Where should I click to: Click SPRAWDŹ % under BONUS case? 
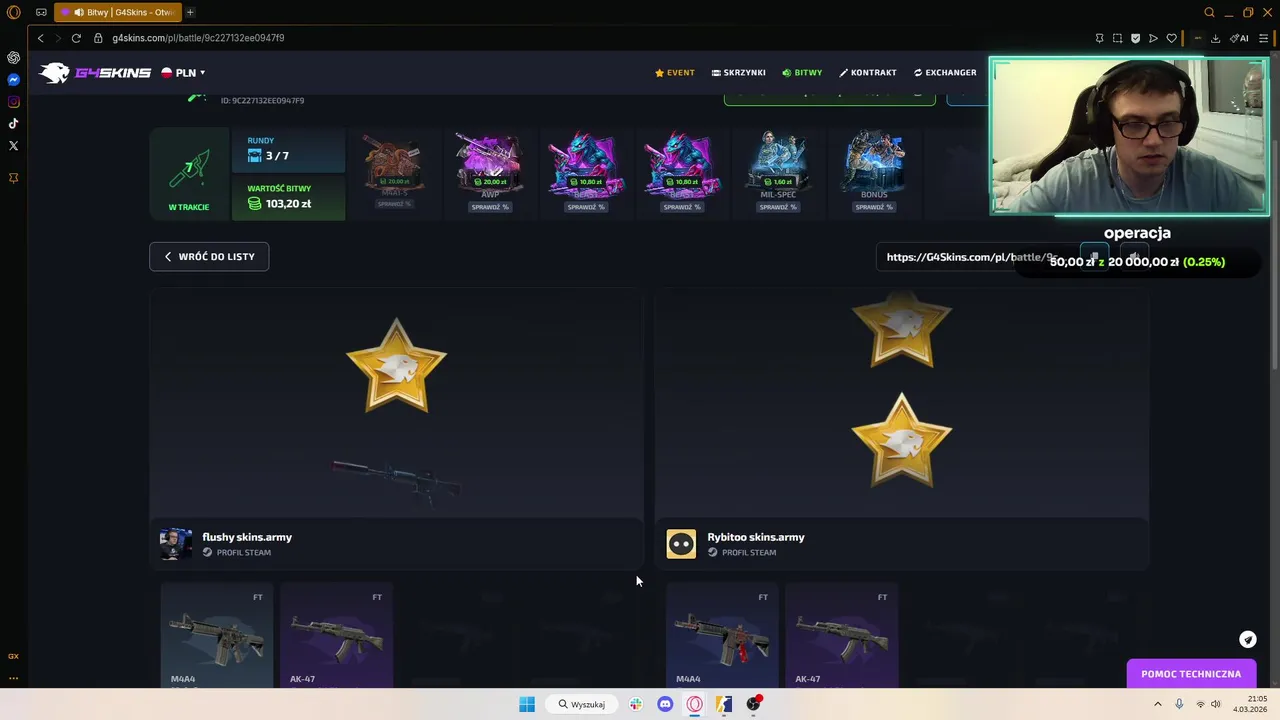tap(874, 207)
